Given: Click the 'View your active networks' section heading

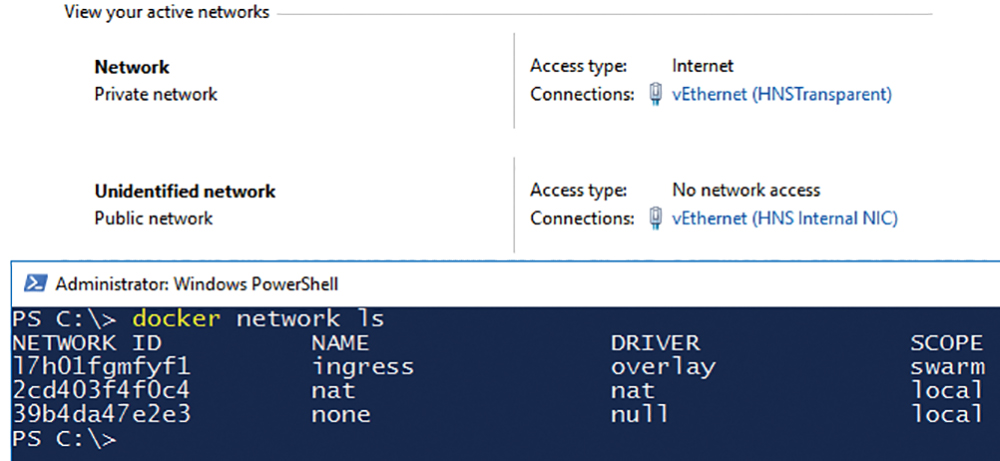Looking at the screenshot, I should tap(166, 12).
